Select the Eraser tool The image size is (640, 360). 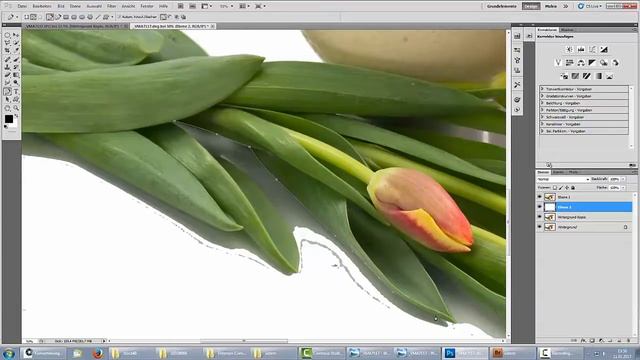click(x=7, y=75)
